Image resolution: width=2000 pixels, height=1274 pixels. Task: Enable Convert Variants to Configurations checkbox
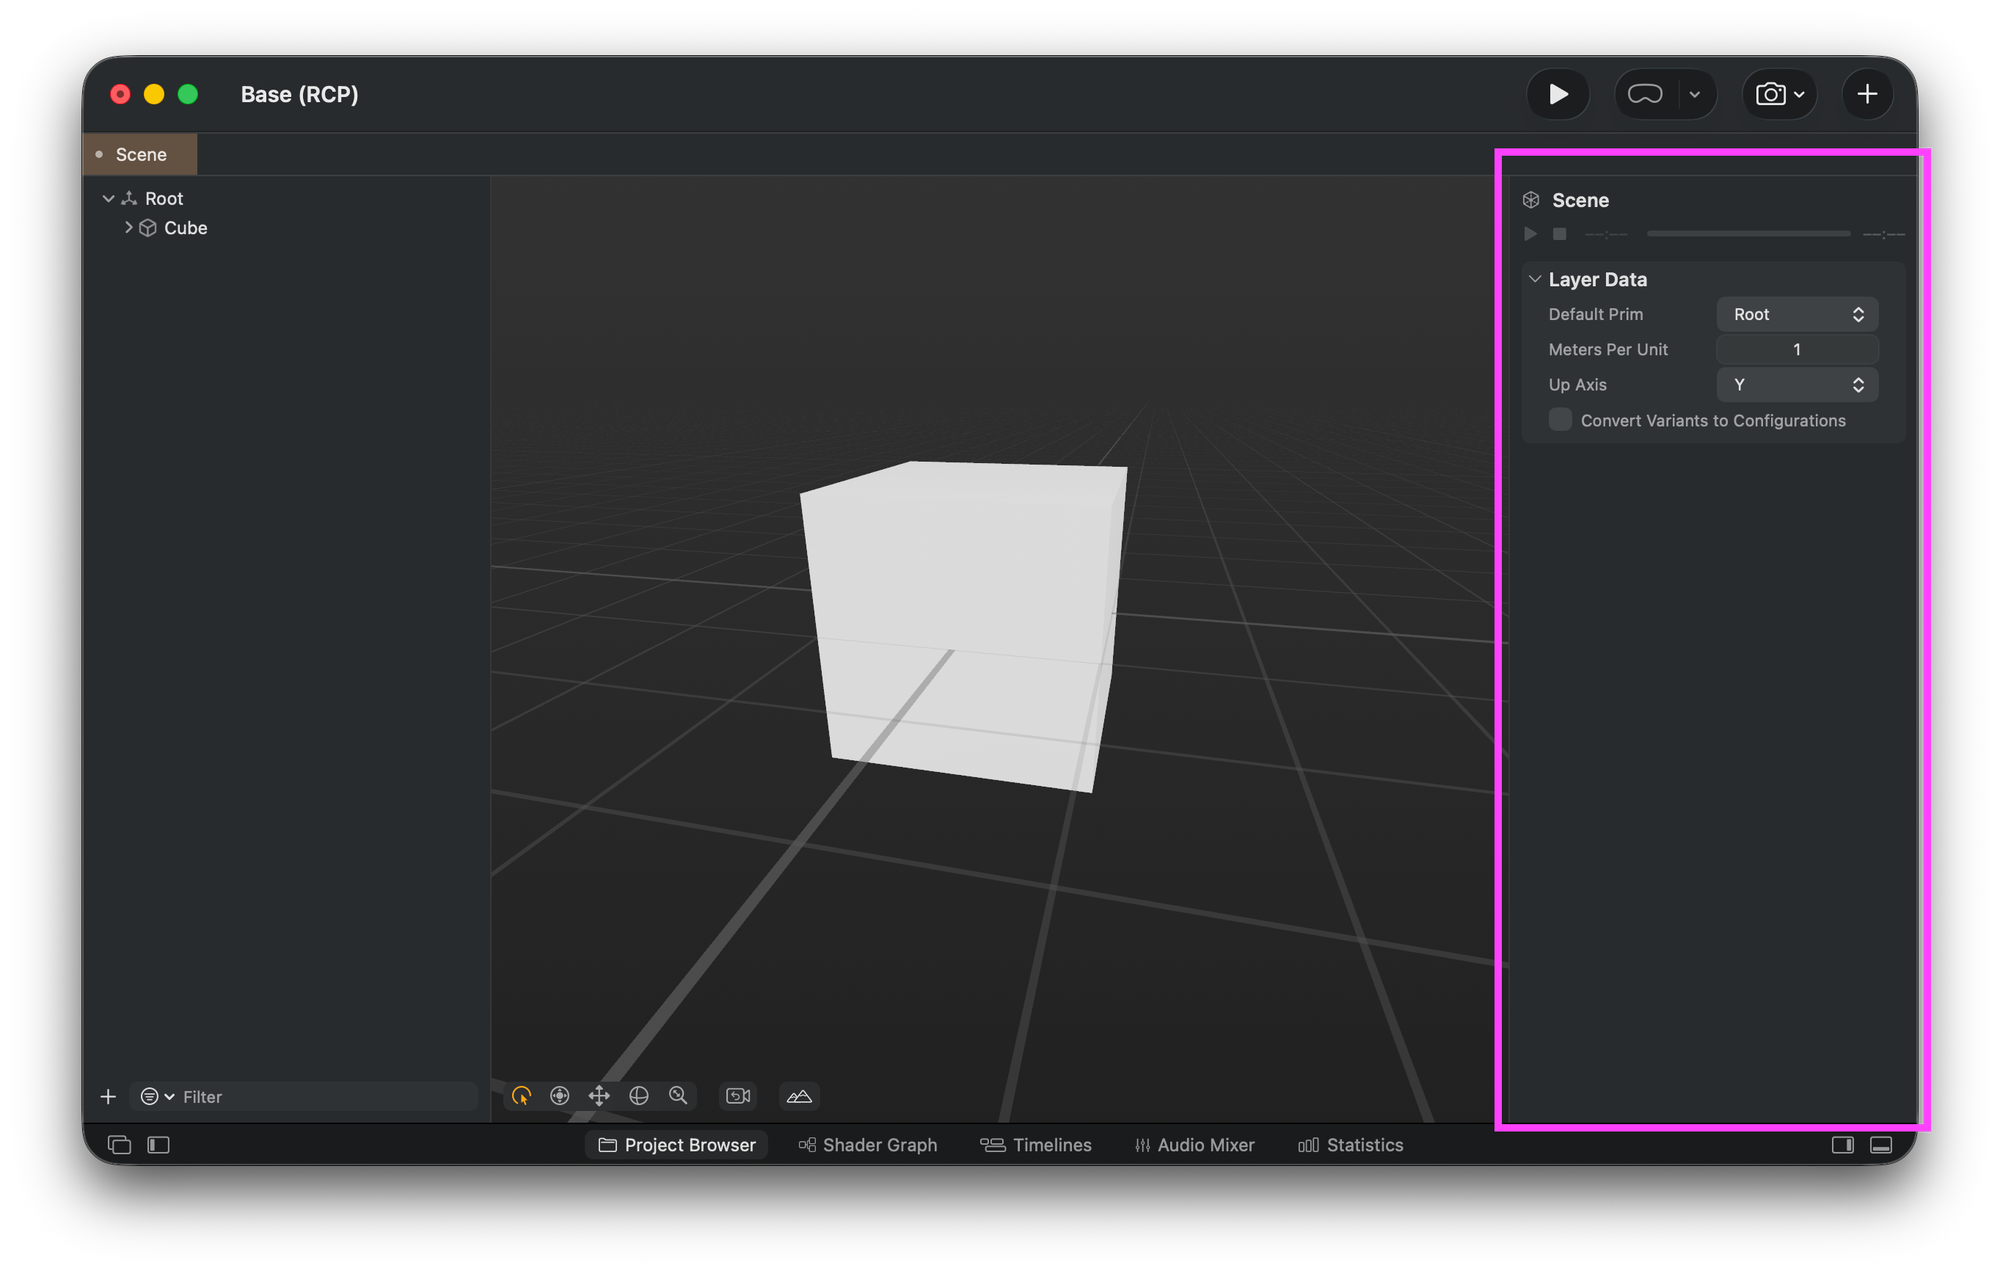click(1560, 420)
